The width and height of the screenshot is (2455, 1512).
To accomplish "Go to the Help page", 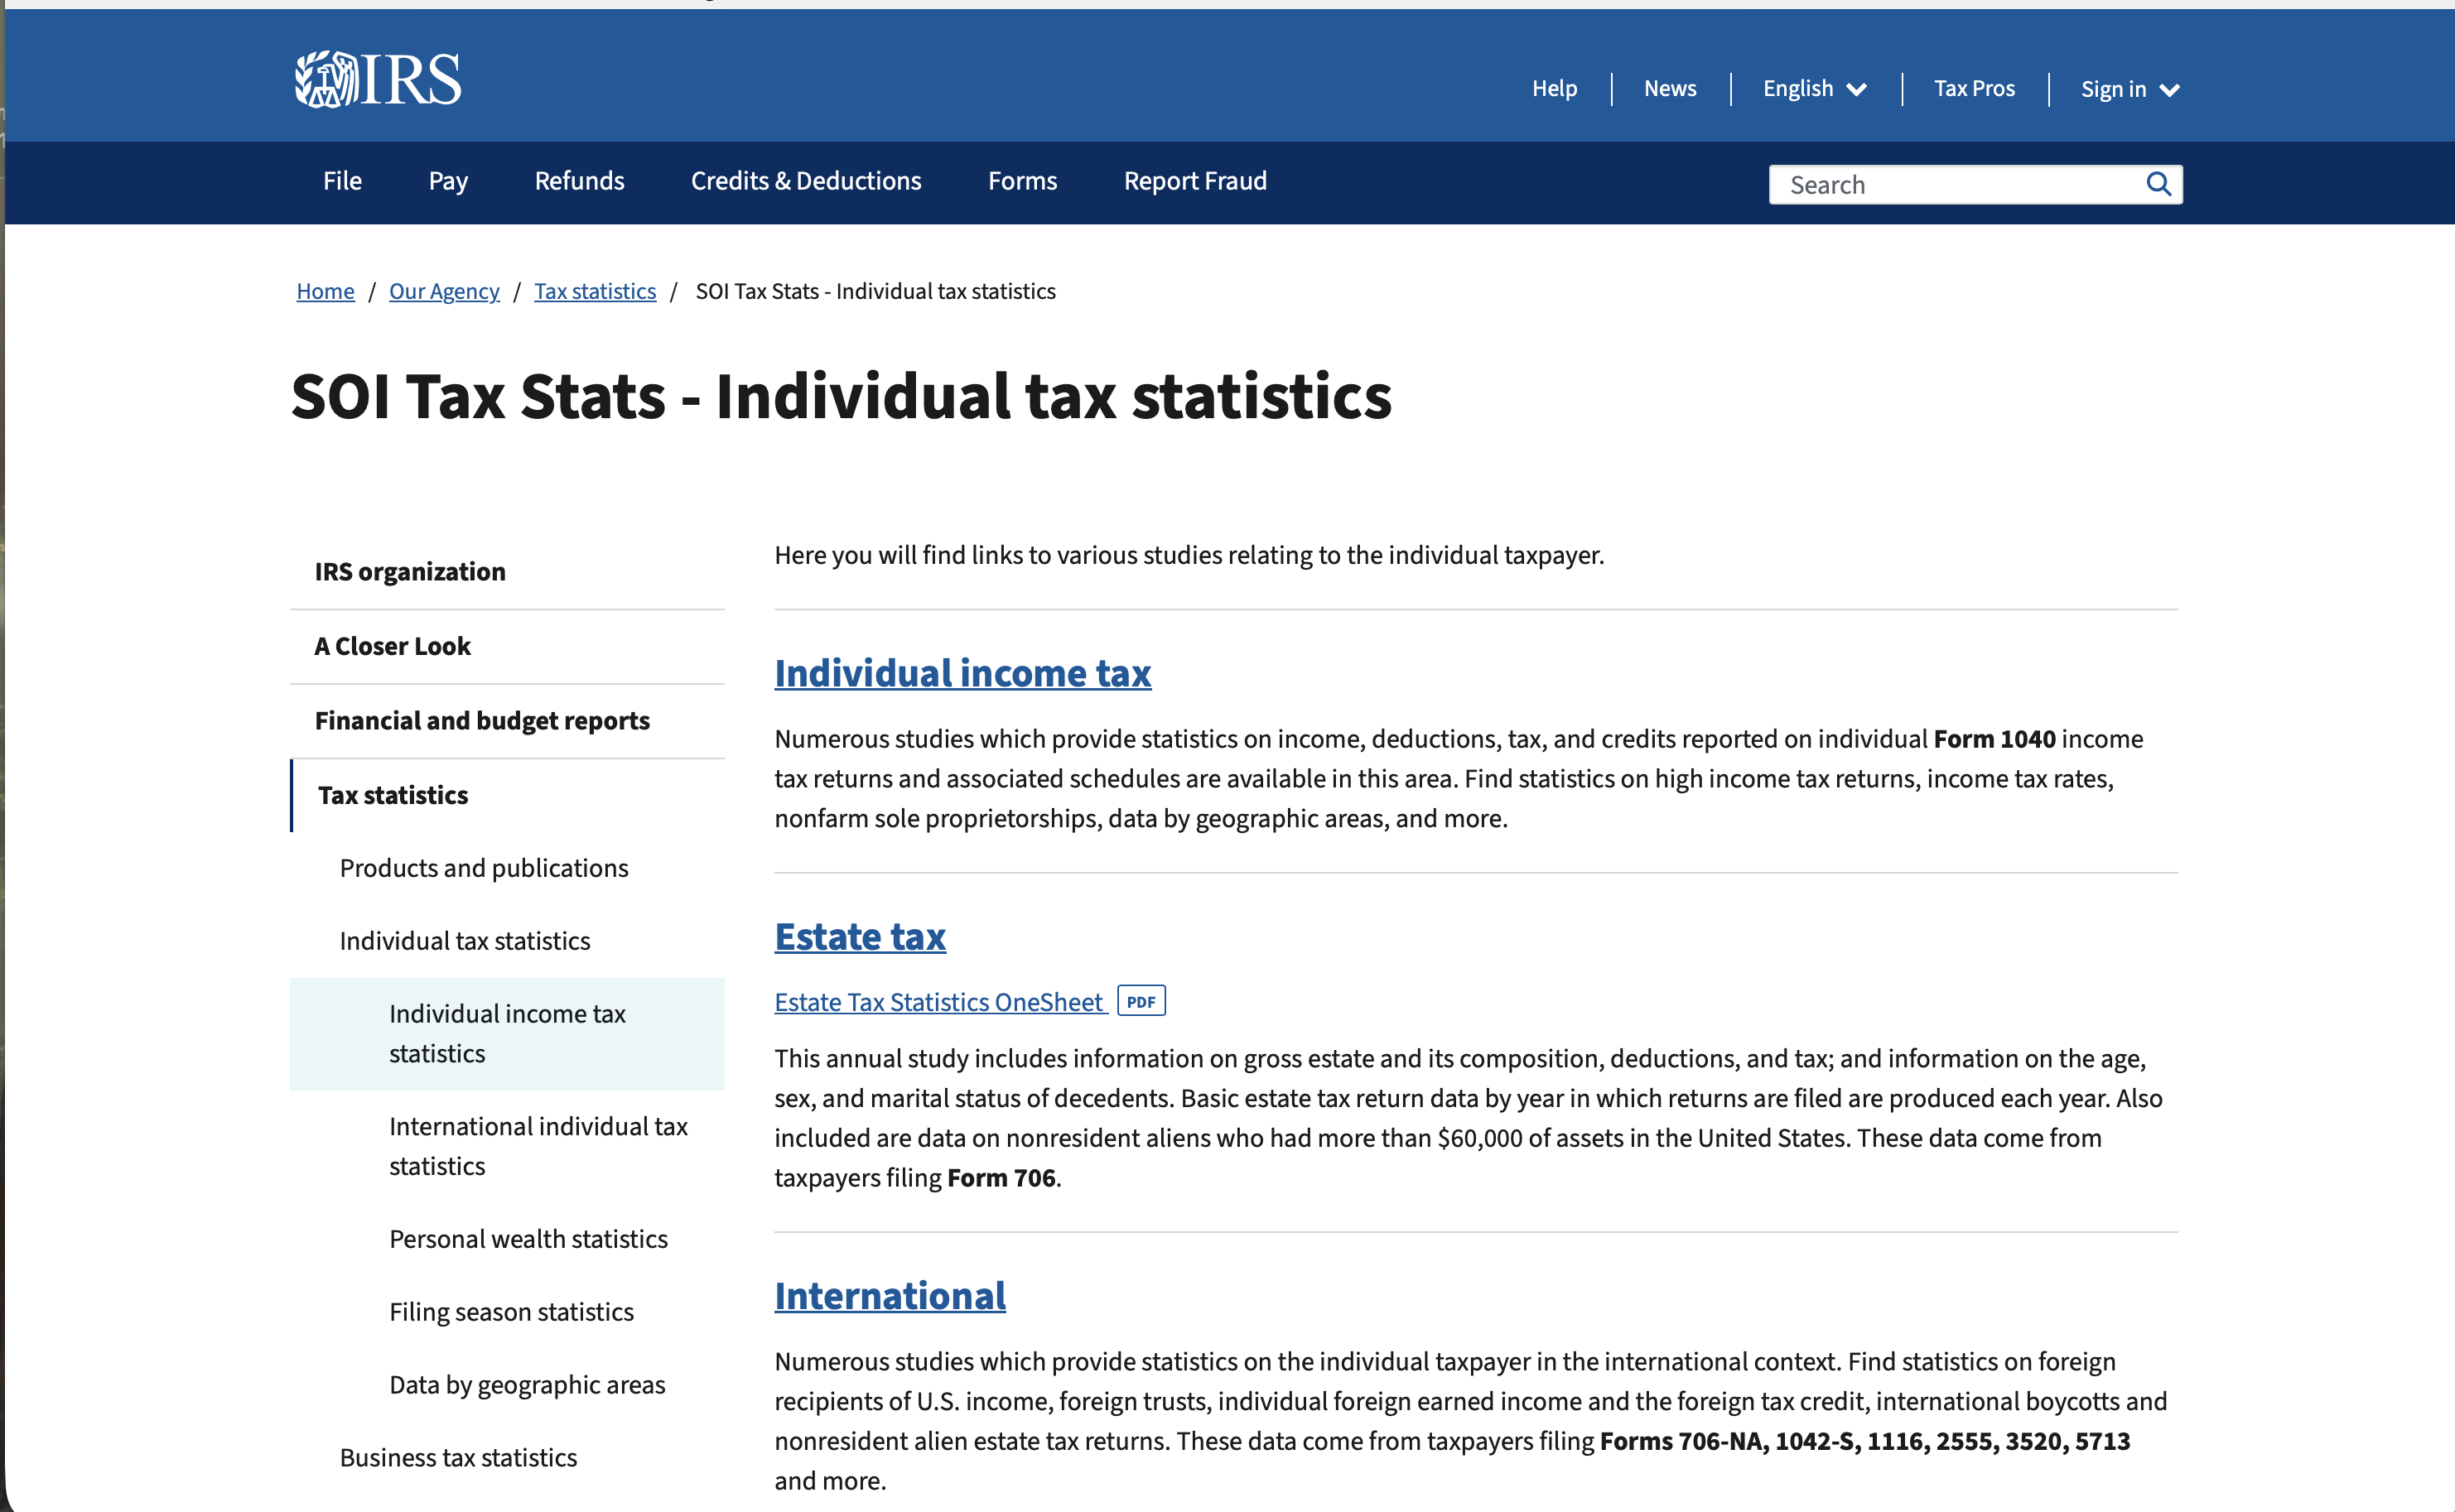I will [x=1554, y=89].
